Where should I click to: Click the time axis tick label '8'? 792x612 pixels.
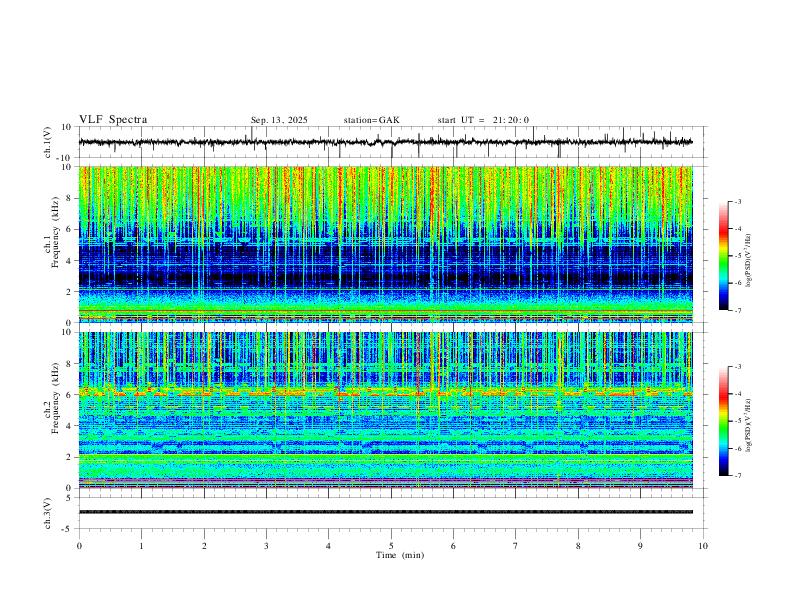[x=578, y=546]
